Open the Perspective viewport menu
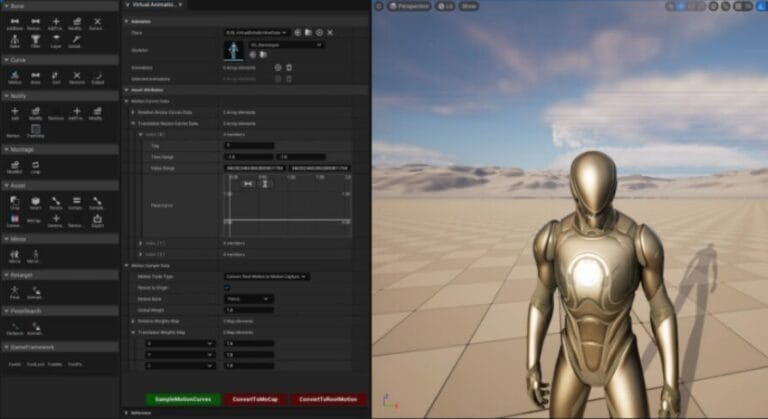 409,6
